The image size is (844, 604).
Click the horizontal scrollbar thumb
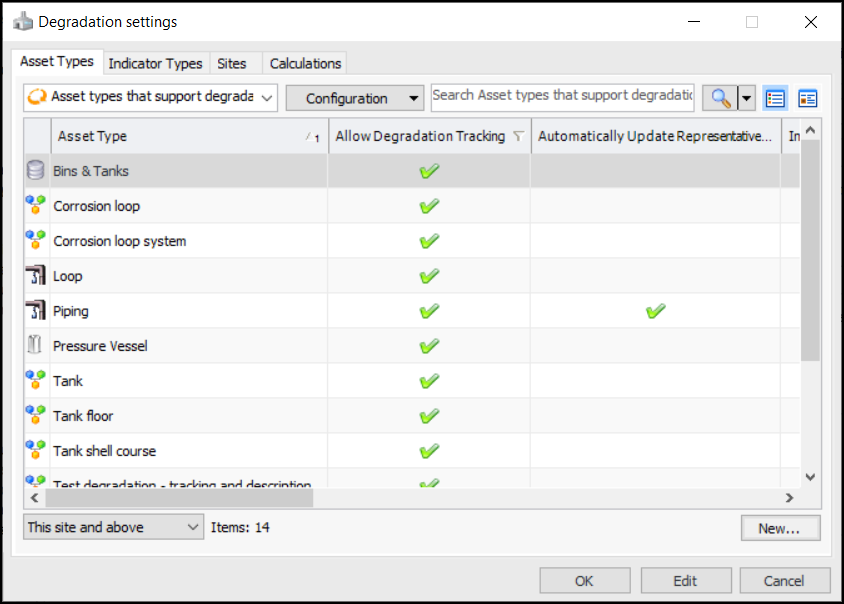point(178,497)
